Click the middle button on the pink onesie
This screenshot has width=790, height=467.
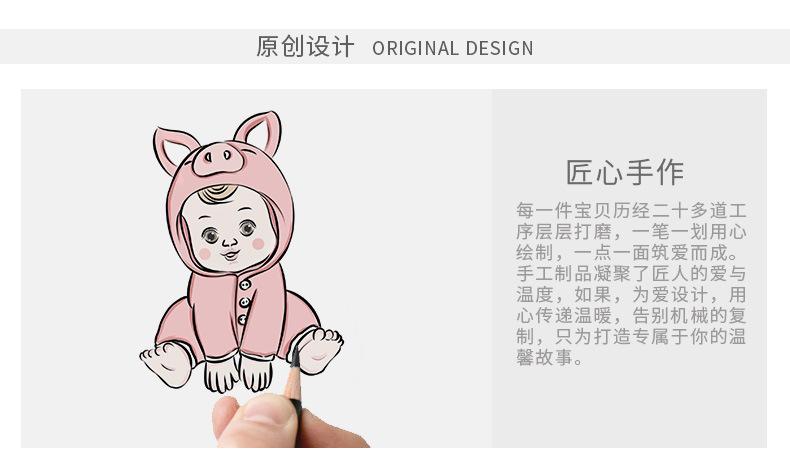point(244,302)
